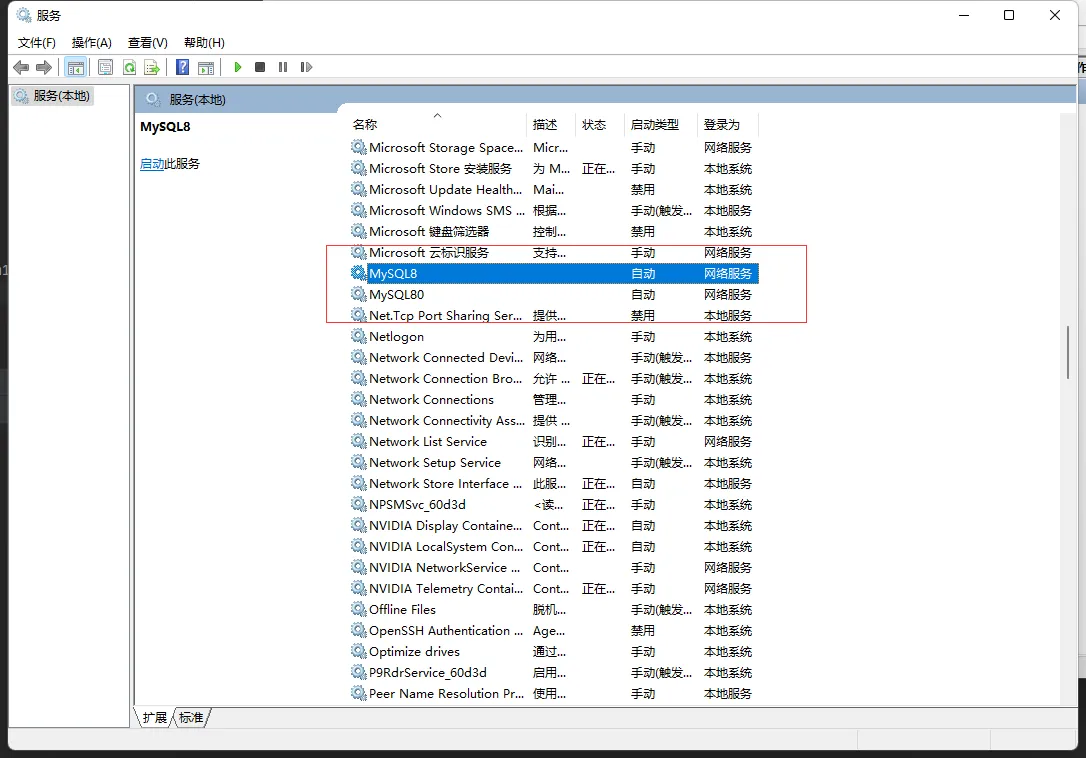
Task: Sort by the 登录为 column header
Action: [x=728, y=125]
